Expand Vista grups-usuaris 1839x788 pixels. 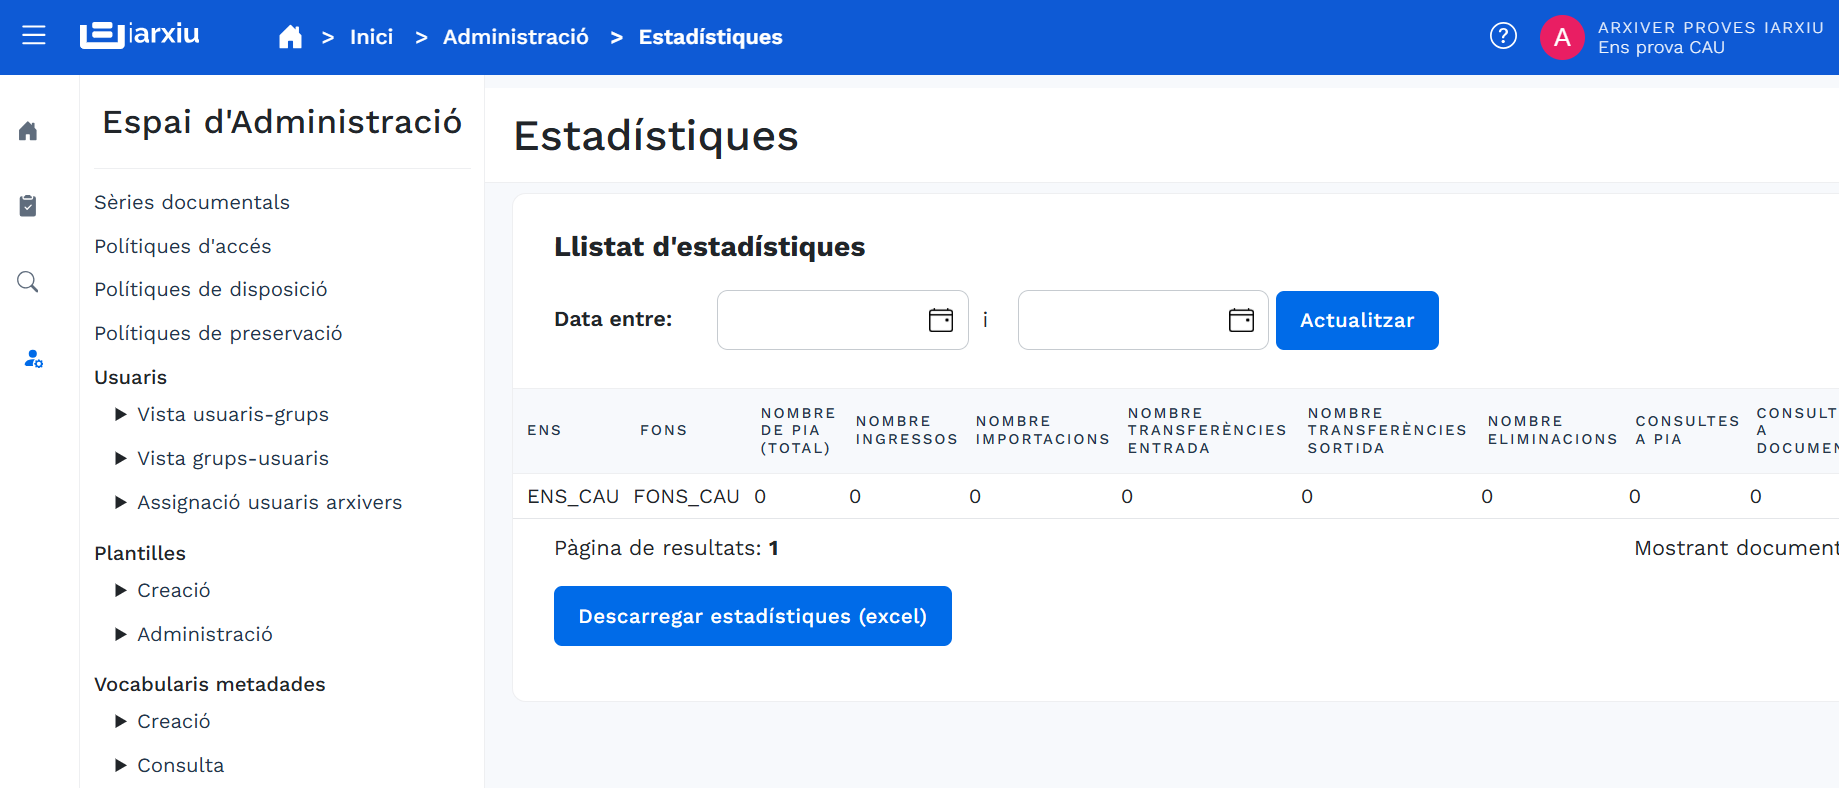222,458
